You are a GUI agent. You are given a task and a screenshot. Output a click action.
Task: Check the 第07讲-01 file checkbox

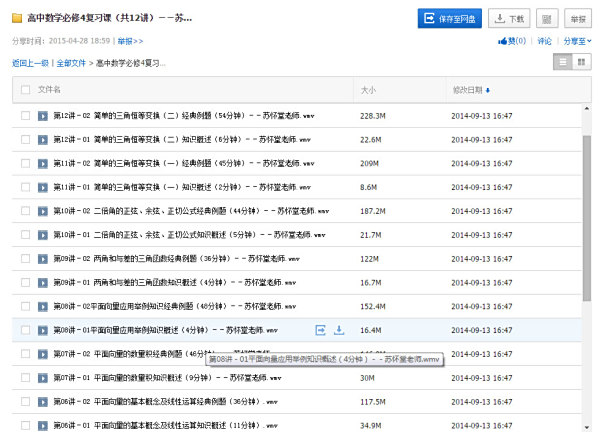click(x=26, y=378)
